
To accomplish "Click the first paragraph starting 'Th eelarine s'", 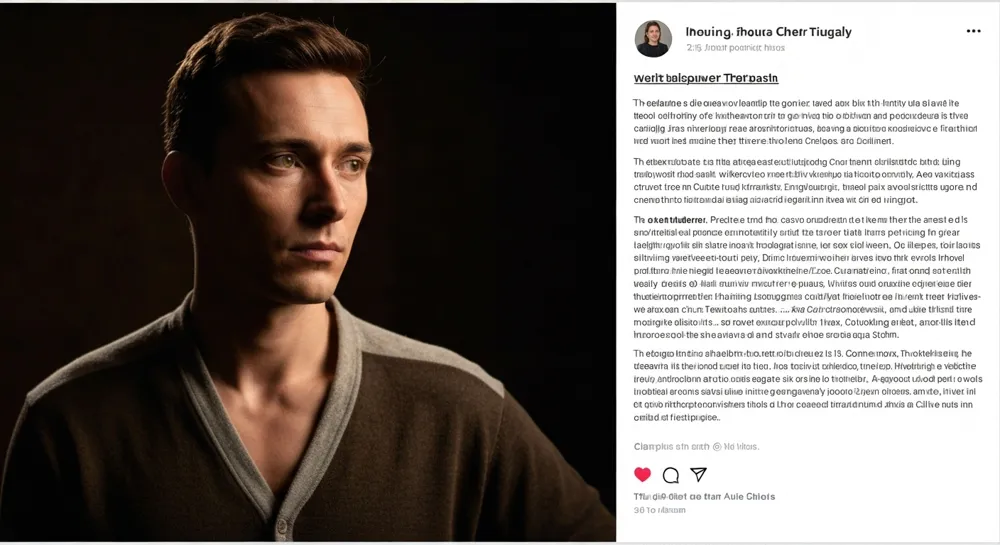I will 805,122.
